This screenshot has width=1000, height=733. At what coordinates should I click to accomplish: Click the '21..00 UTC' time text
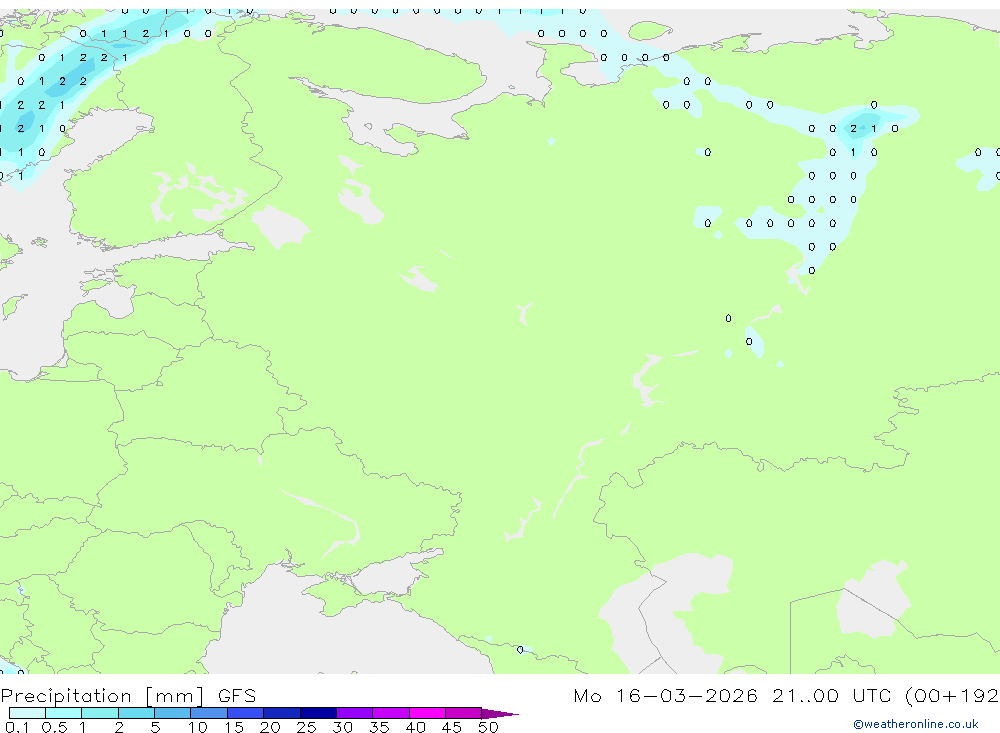[x=831, y=696]
